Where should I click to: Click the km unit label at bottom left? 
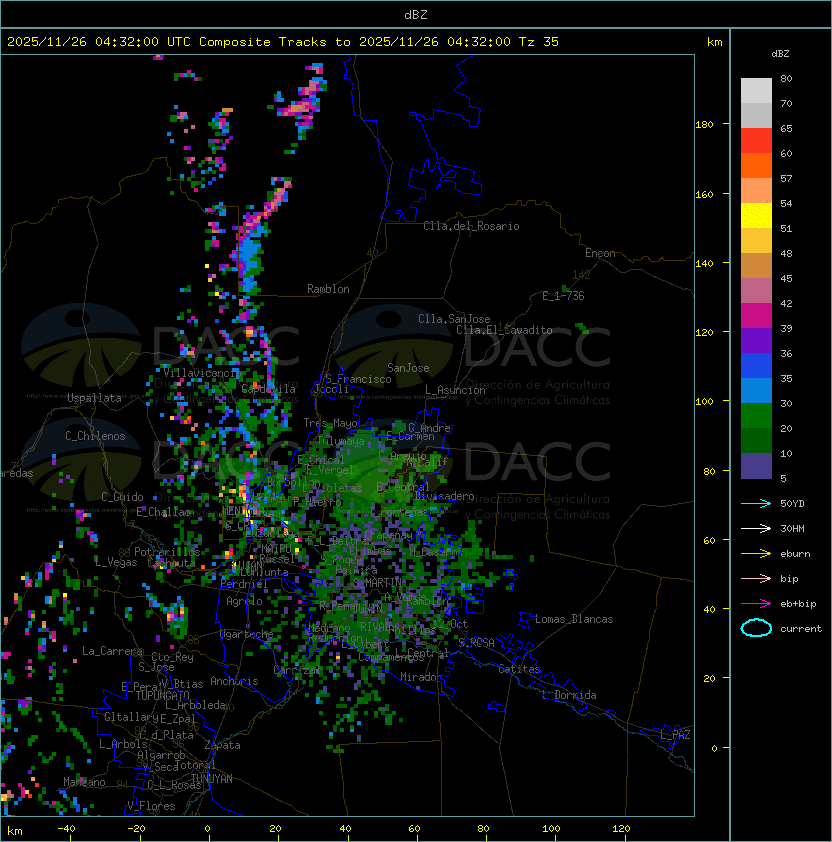15,831
